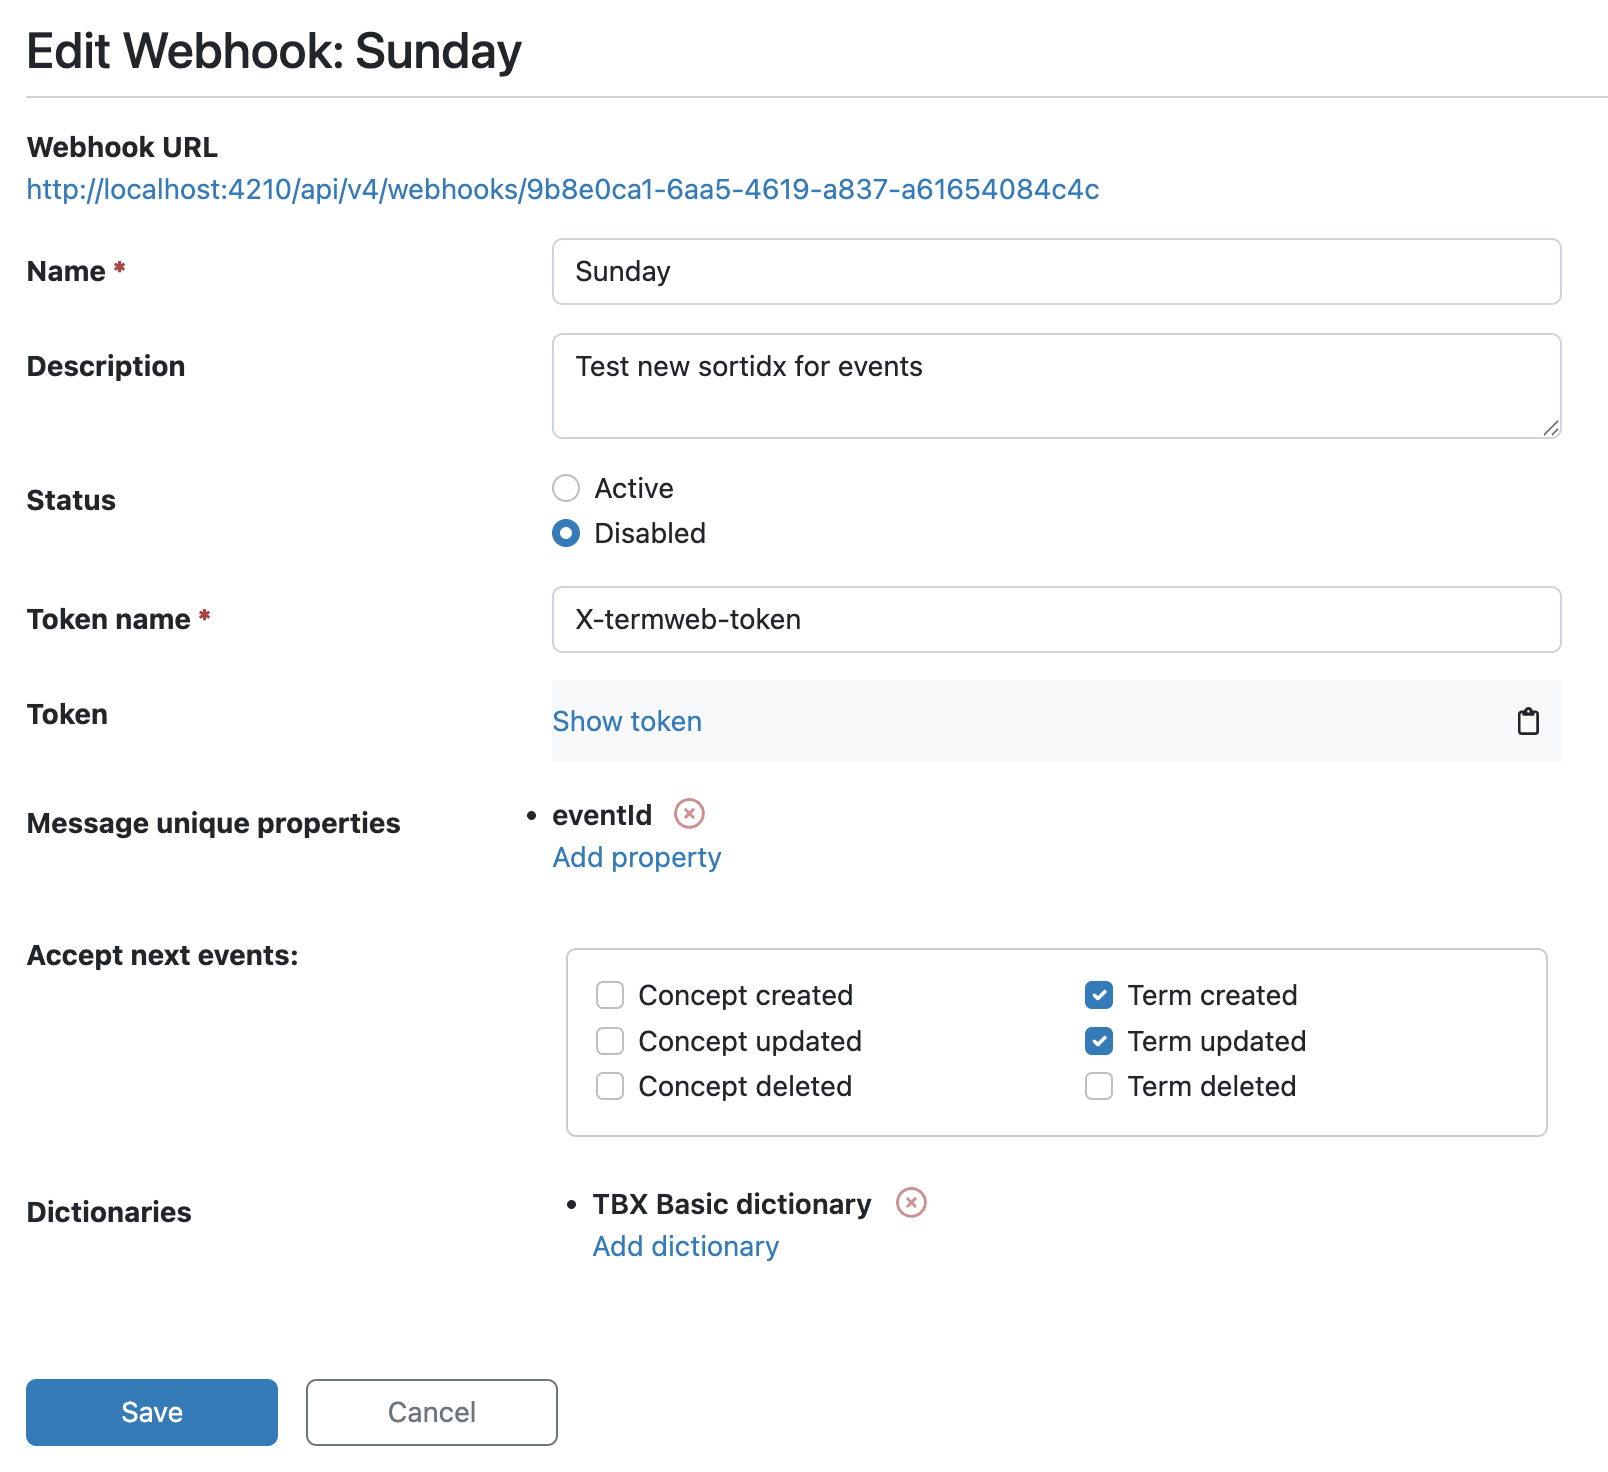Focus the Description text area

point(1057,386)
